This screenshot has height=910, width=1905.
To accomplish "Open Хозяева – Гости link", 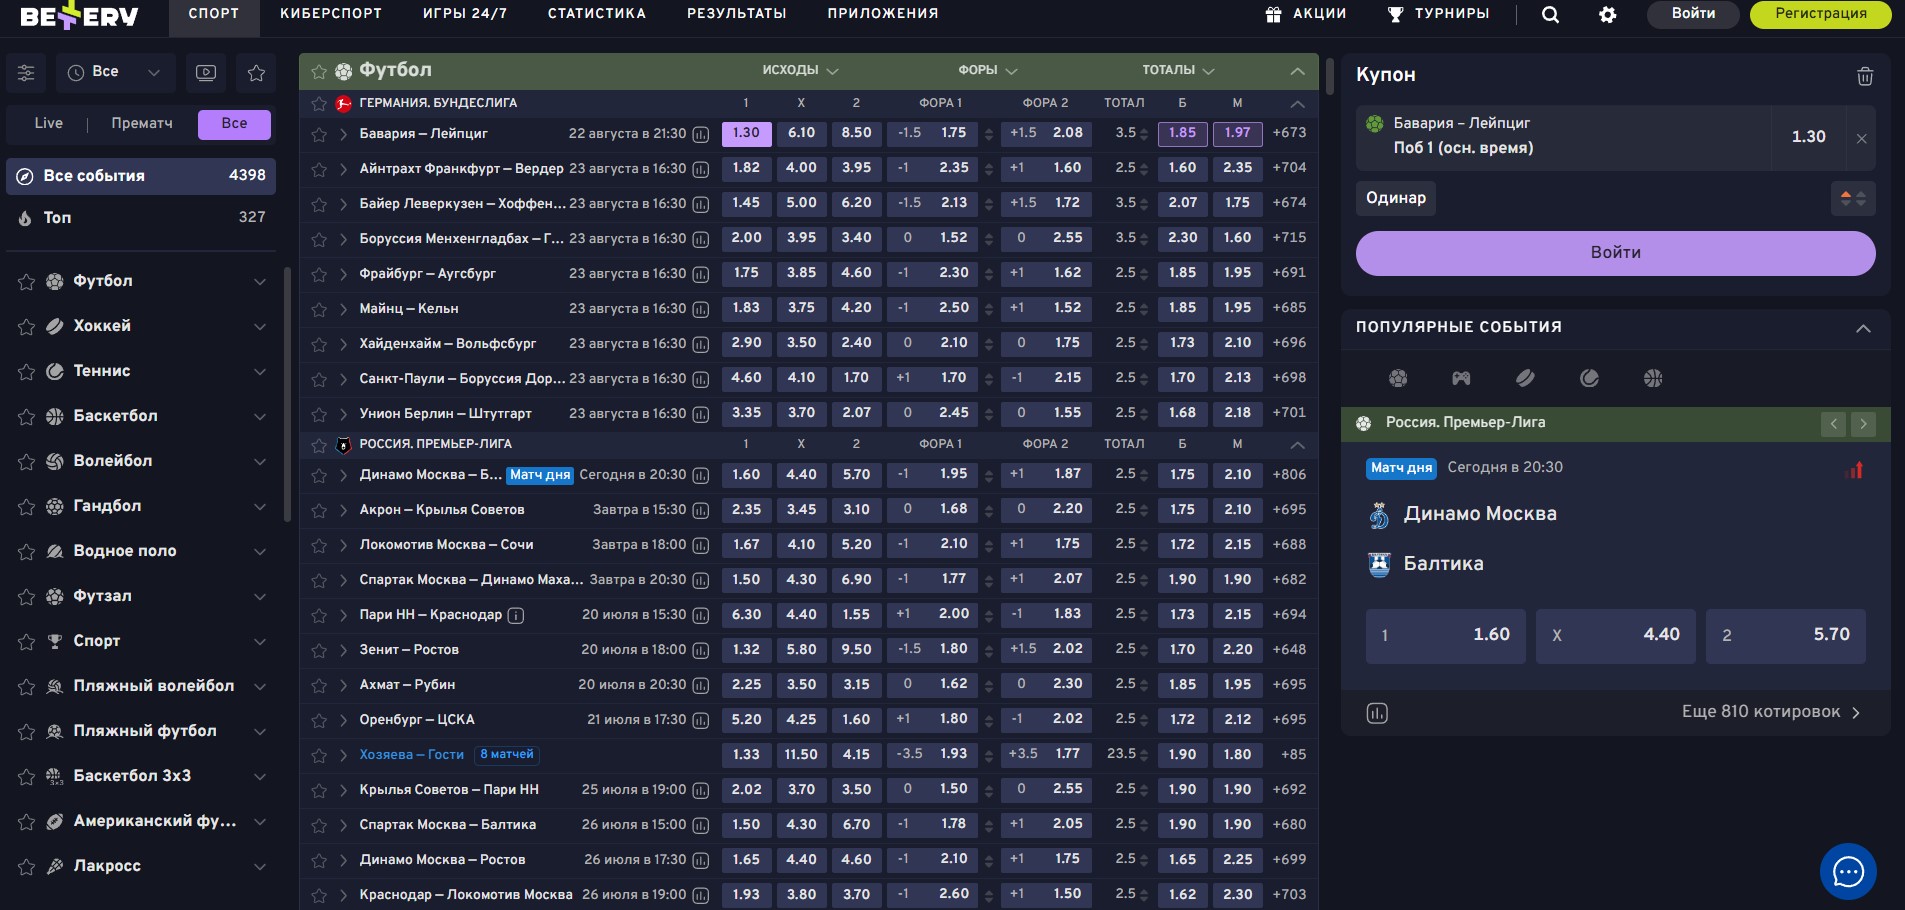I will pos(412,755).
